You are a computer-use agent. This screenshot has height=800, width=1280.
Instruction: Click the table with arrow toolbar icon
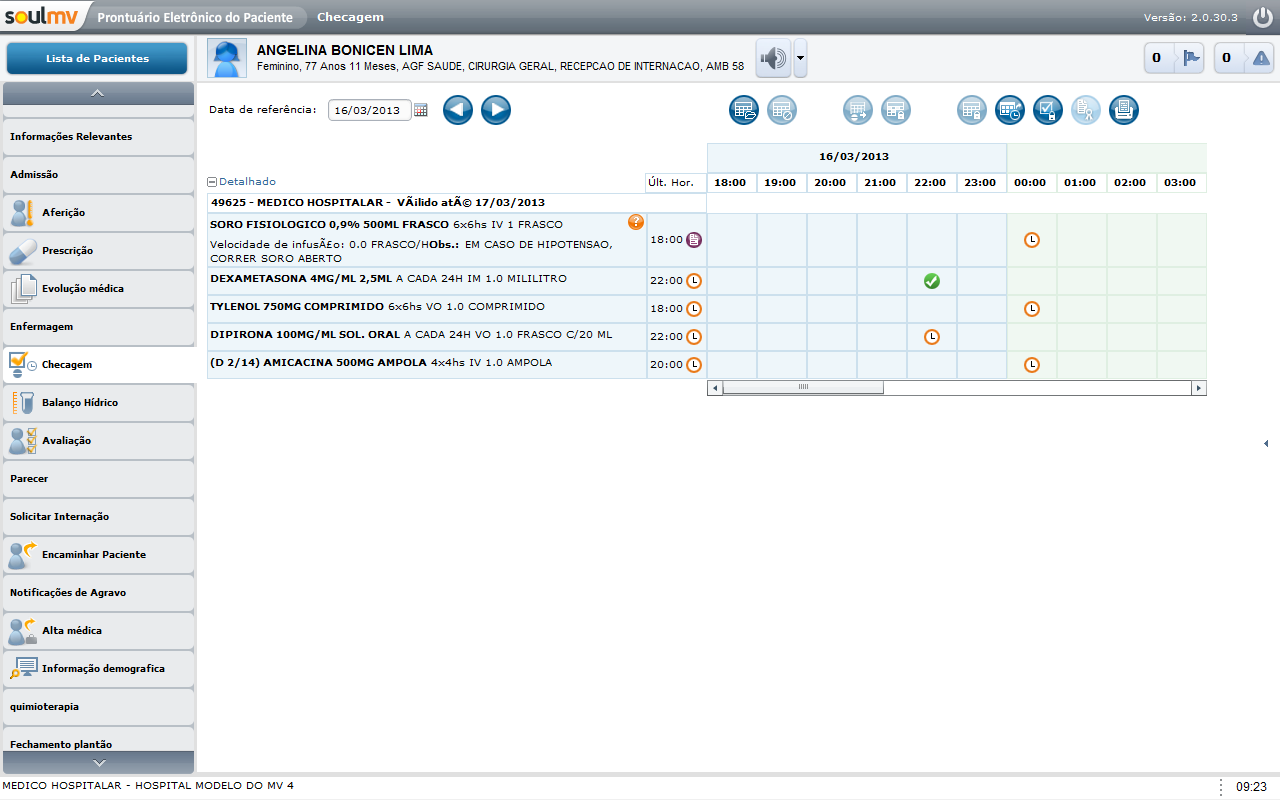pos(858,110)
